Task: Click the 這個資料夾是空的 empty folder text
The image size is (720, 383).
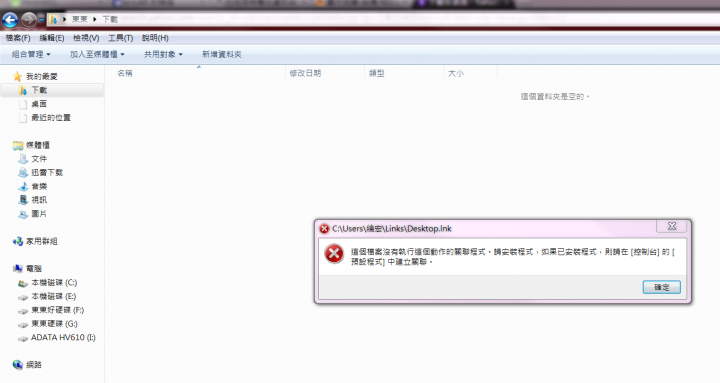Action: coord(555,96)
